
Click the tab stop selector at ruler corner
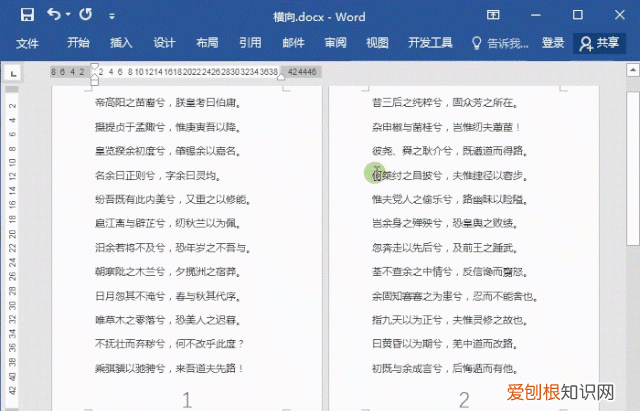13,73
